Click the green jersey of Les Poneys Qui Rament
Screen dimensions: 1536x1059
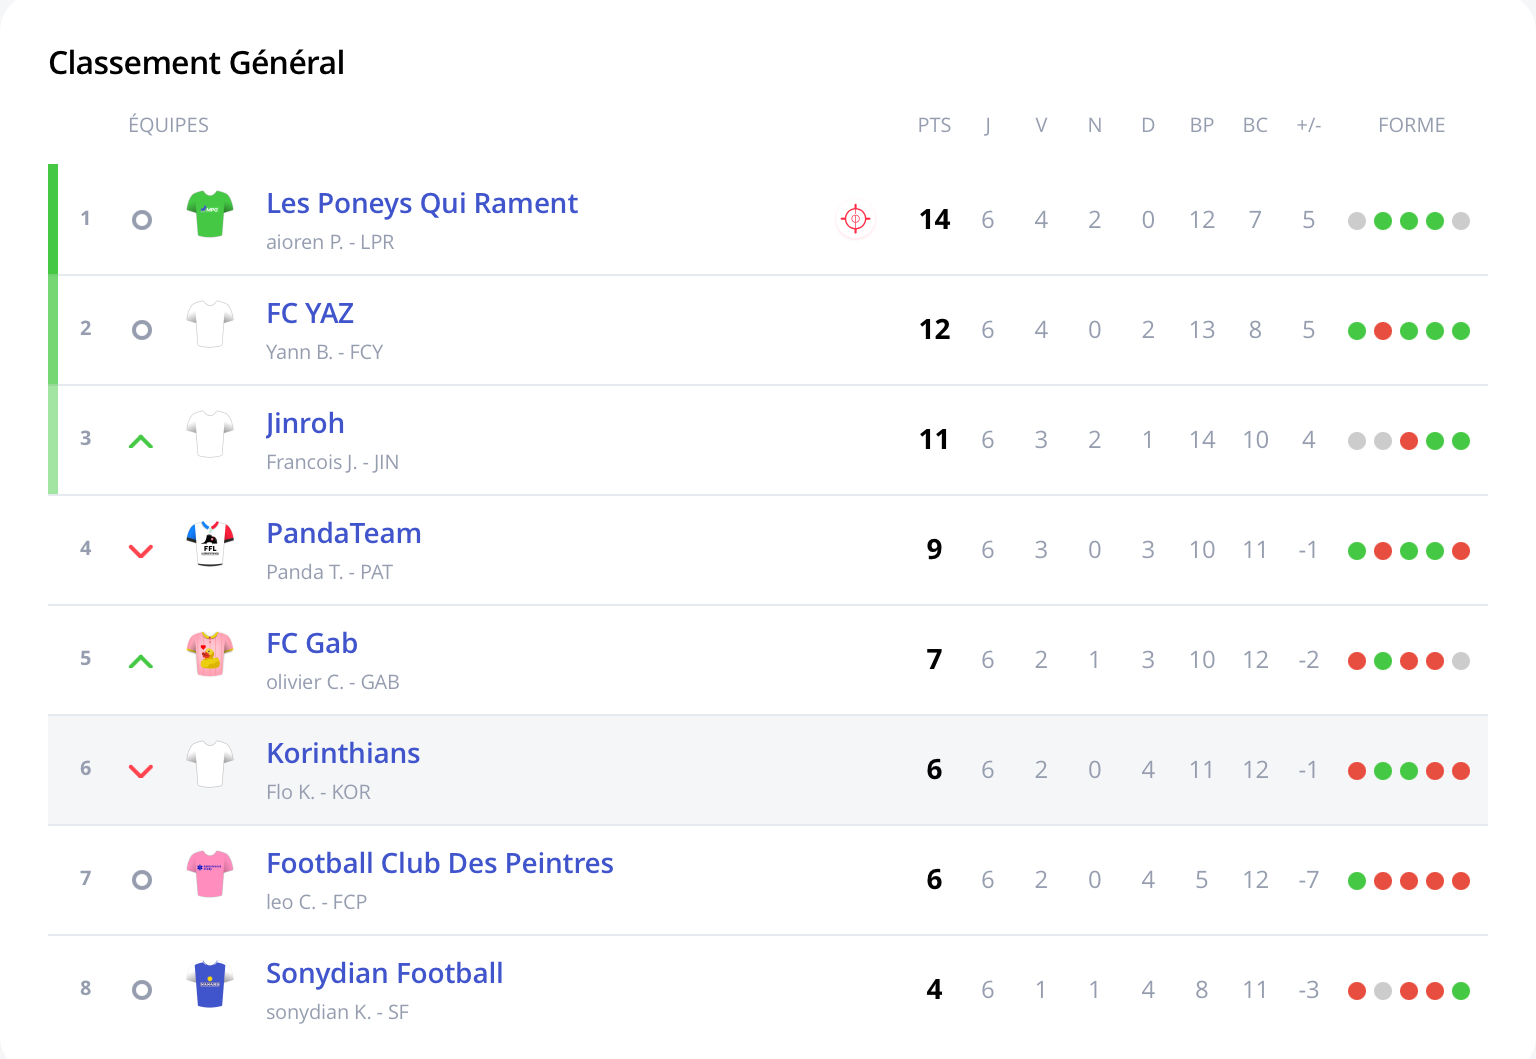click(210, 214)
